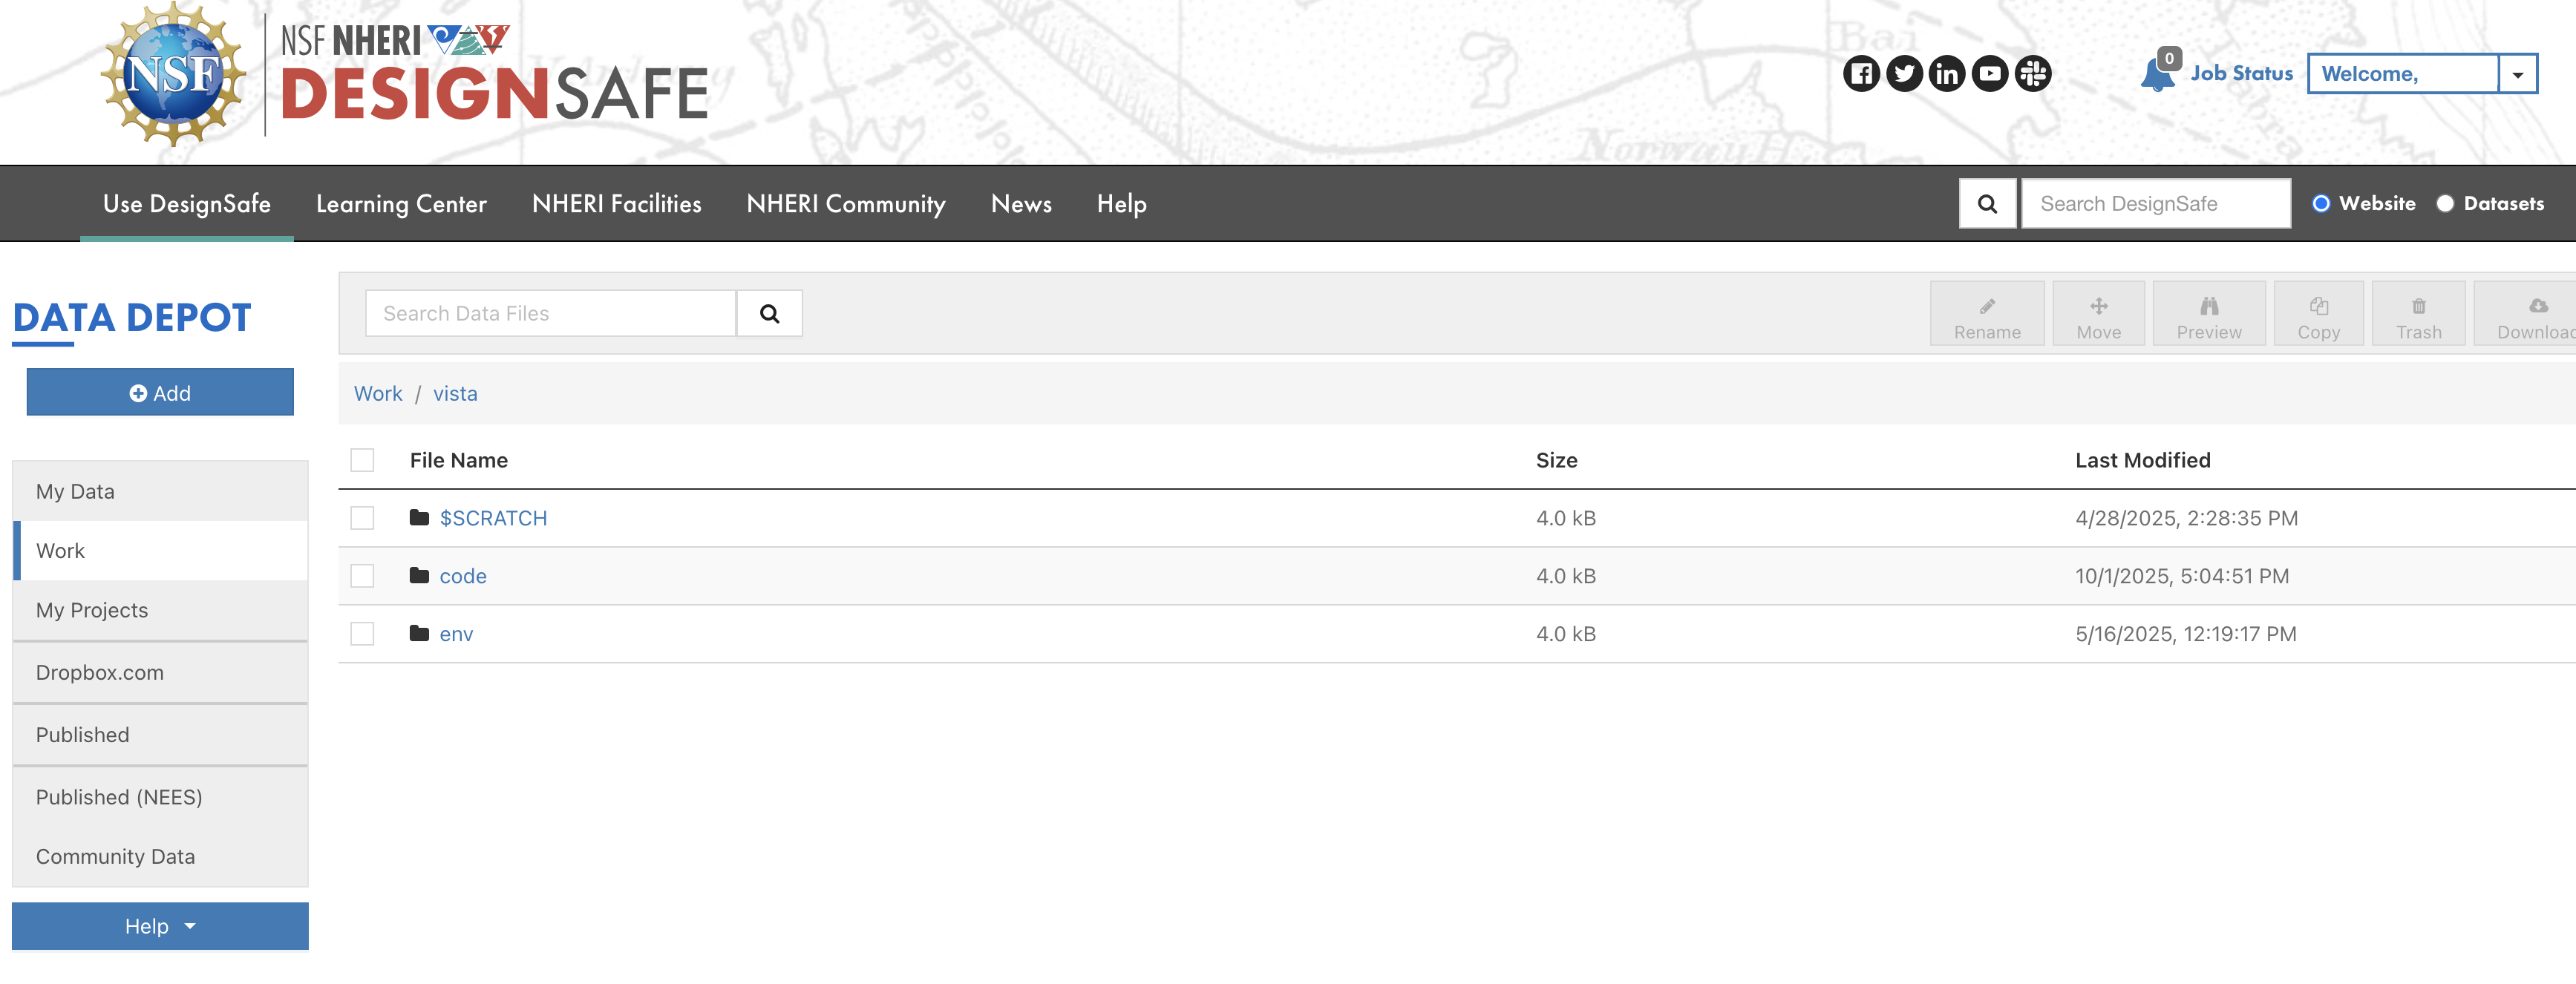The image size is (2576, 984).
Task: Select the Datasets radio button
Action: coord(2445,204)
